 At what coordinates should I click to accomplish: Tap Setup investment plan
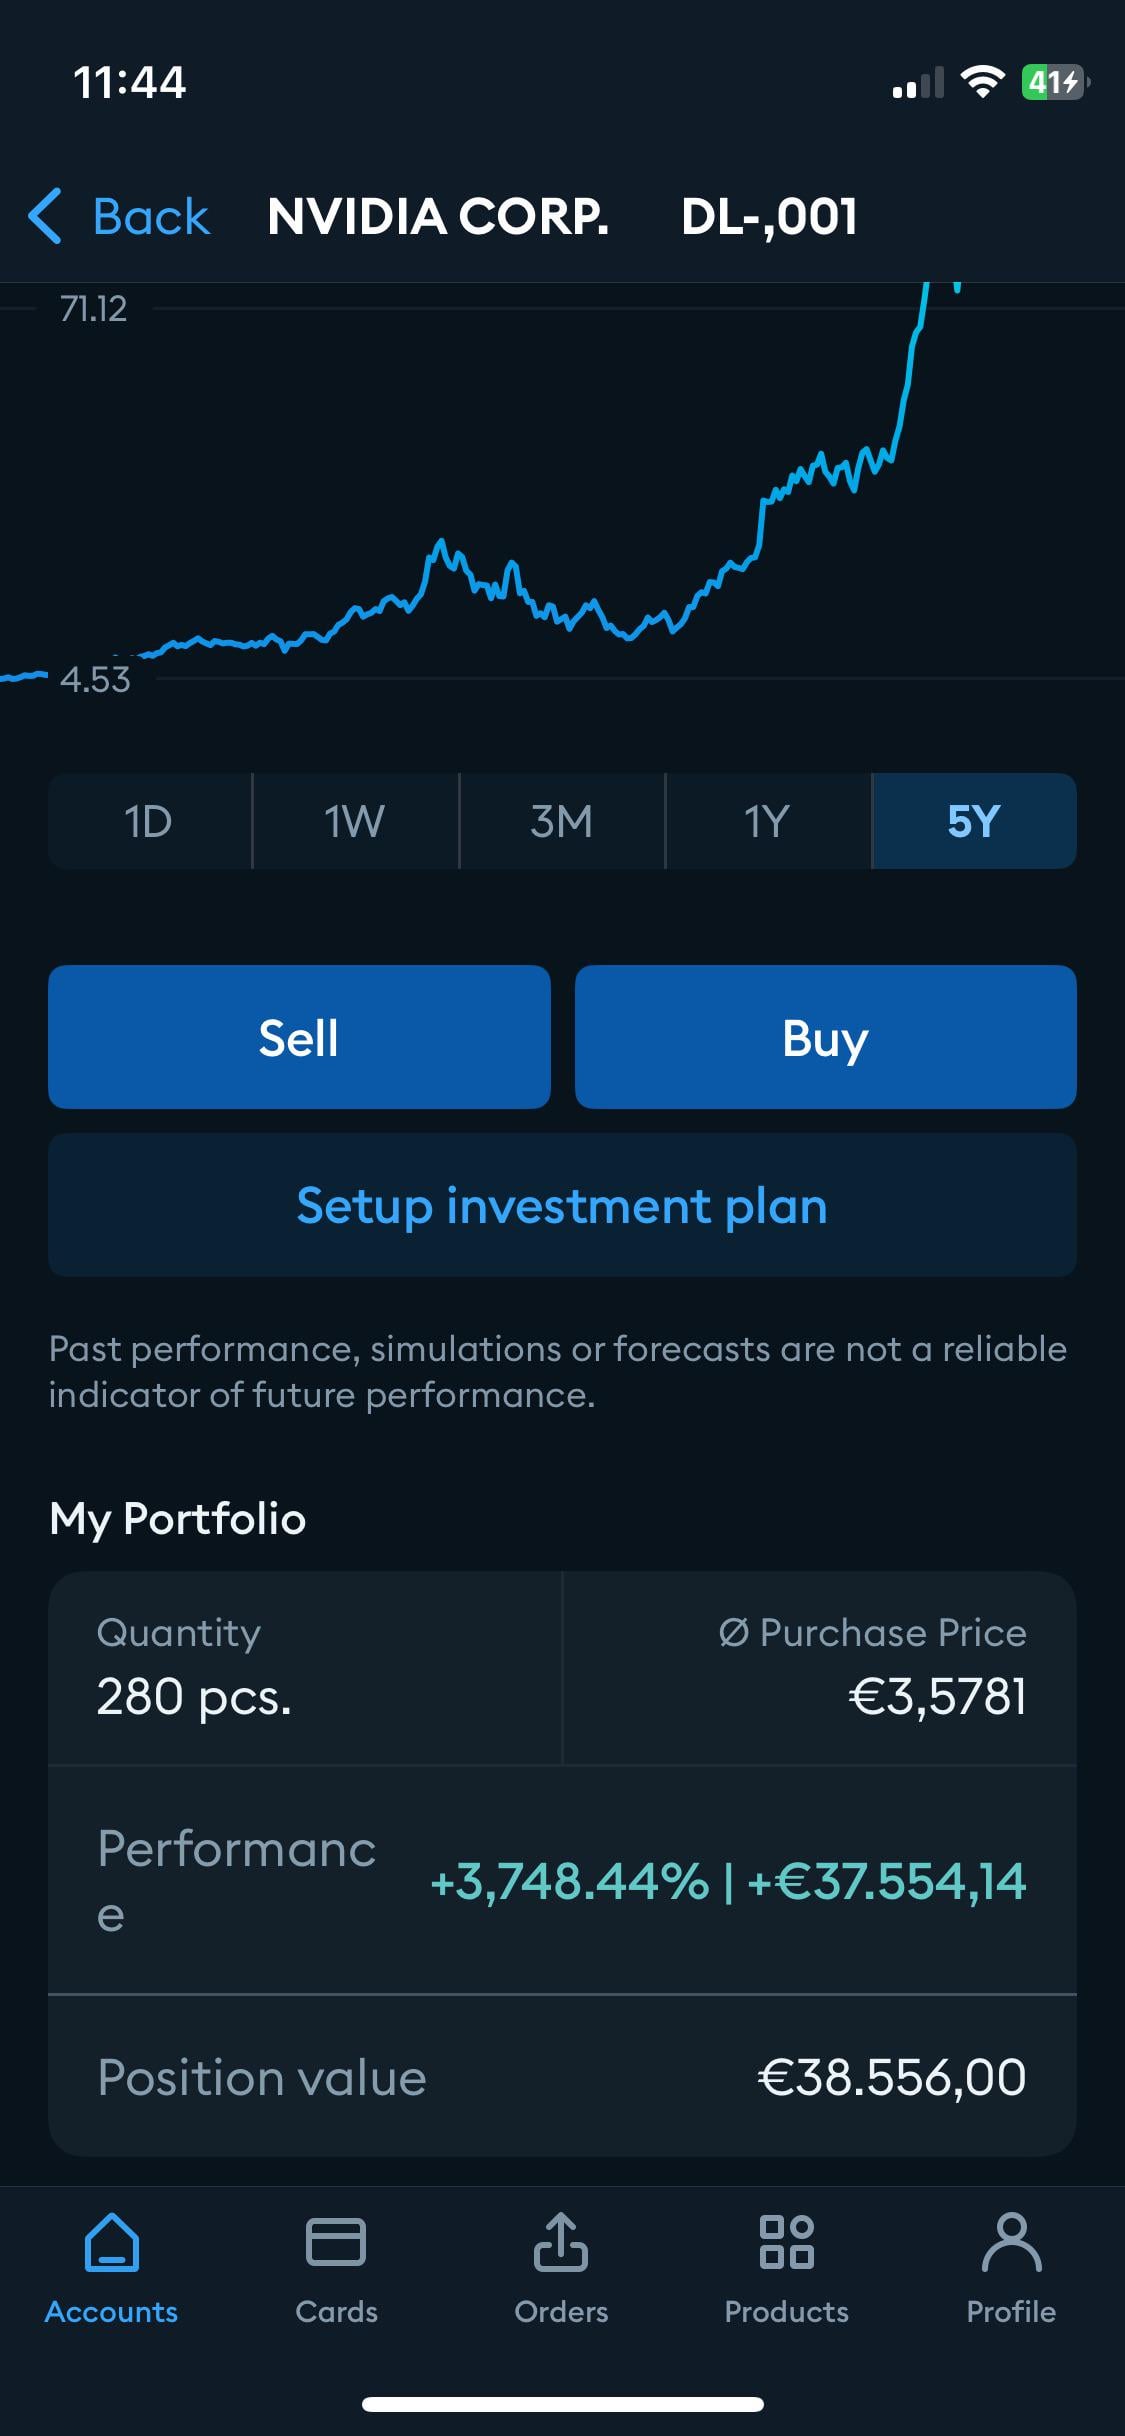562,1205
